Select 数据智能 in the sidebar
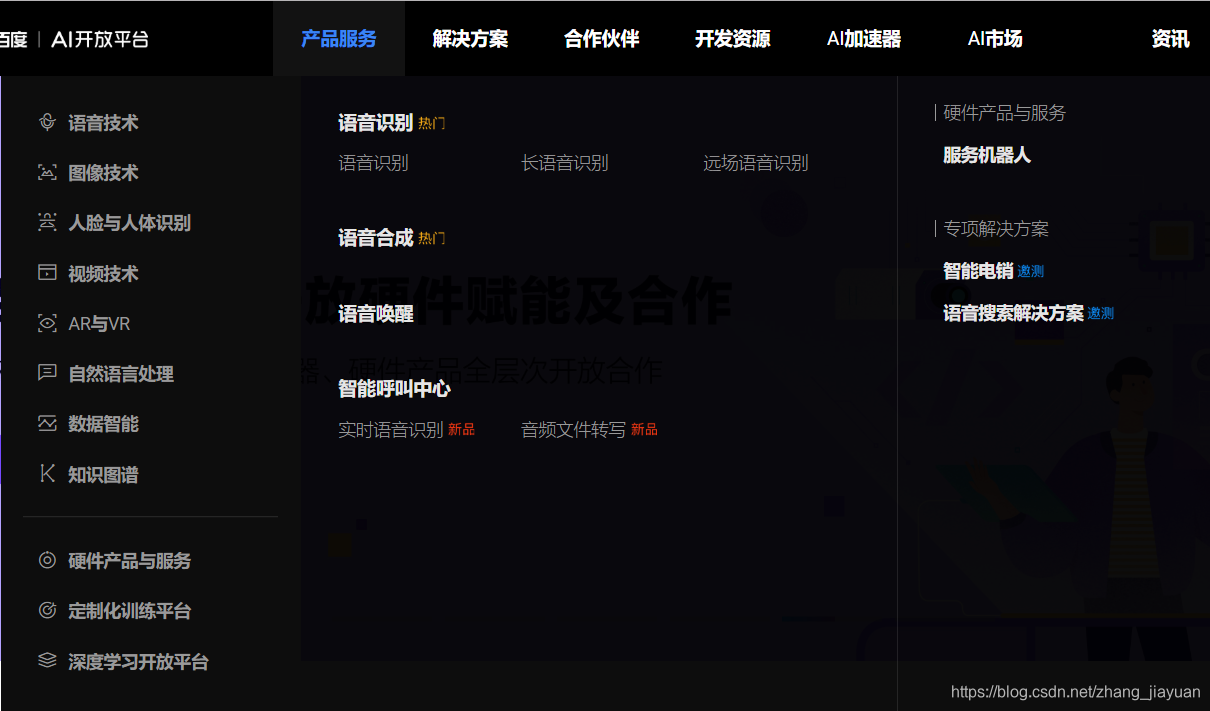1210x711 pixels. (x=103, y=424)
